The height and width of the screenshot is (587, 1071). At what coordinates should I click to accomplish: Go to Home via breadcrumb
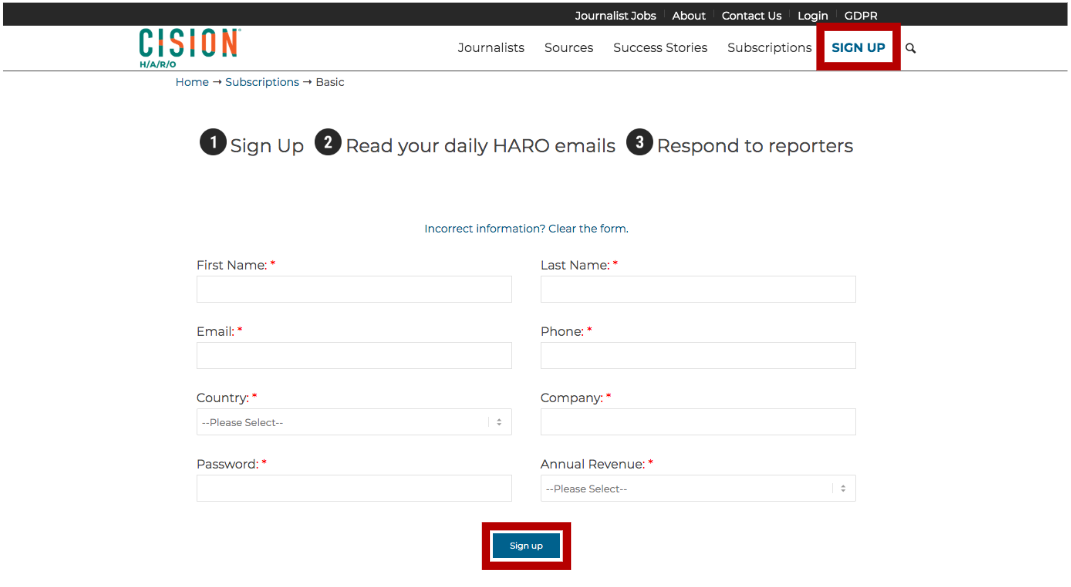pos(192,82)
